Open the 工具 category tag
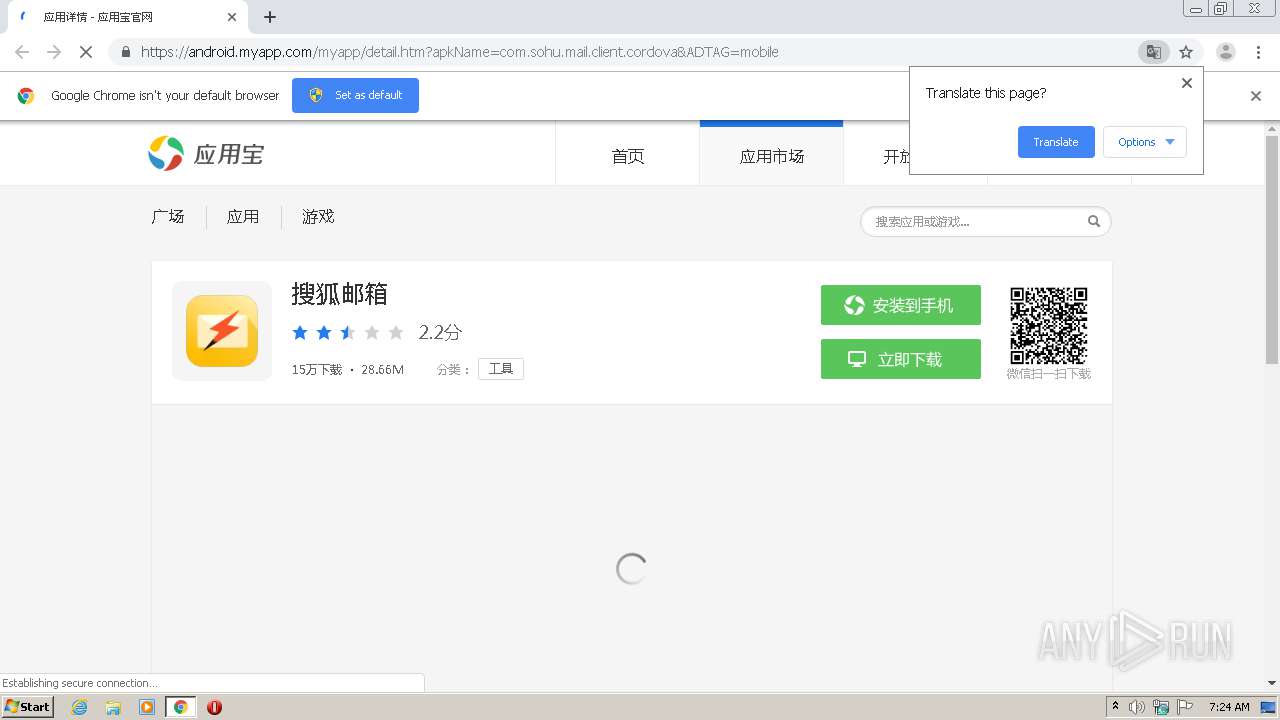This screenshot has width=1280, height=720. coord(501,369)
